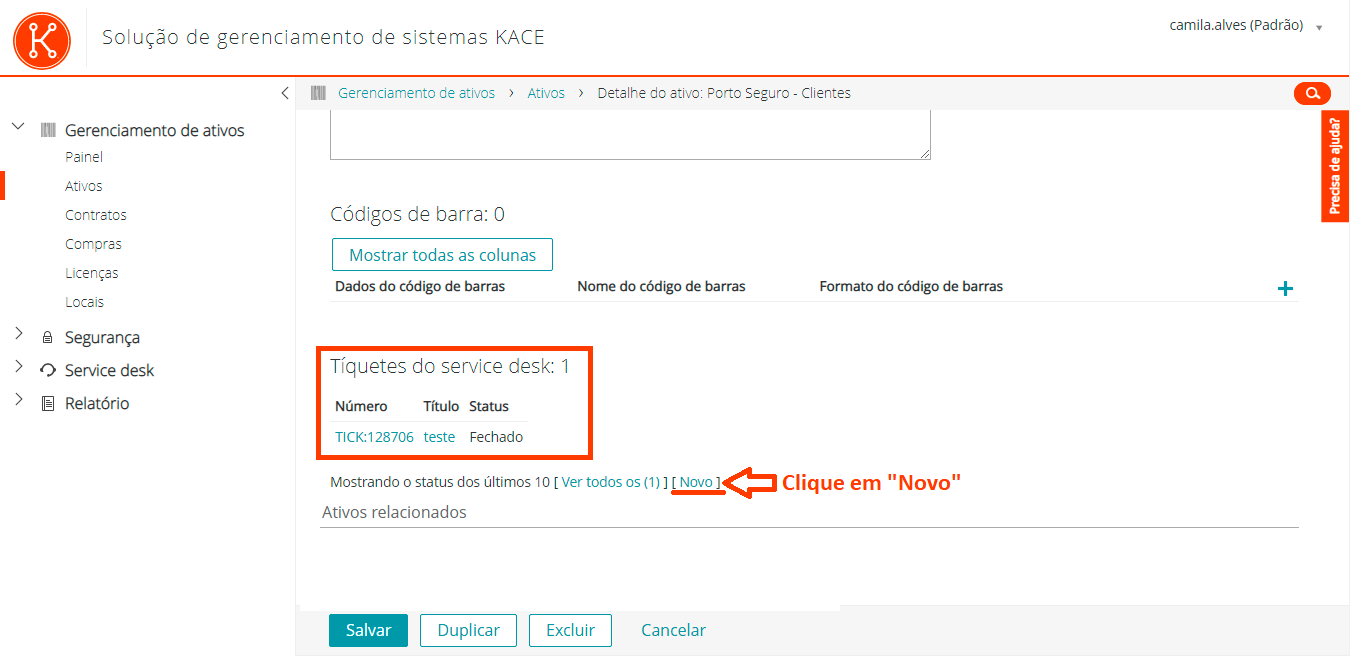Click the Gerenciamento de ativos breadcrumb link

point(416,93)
